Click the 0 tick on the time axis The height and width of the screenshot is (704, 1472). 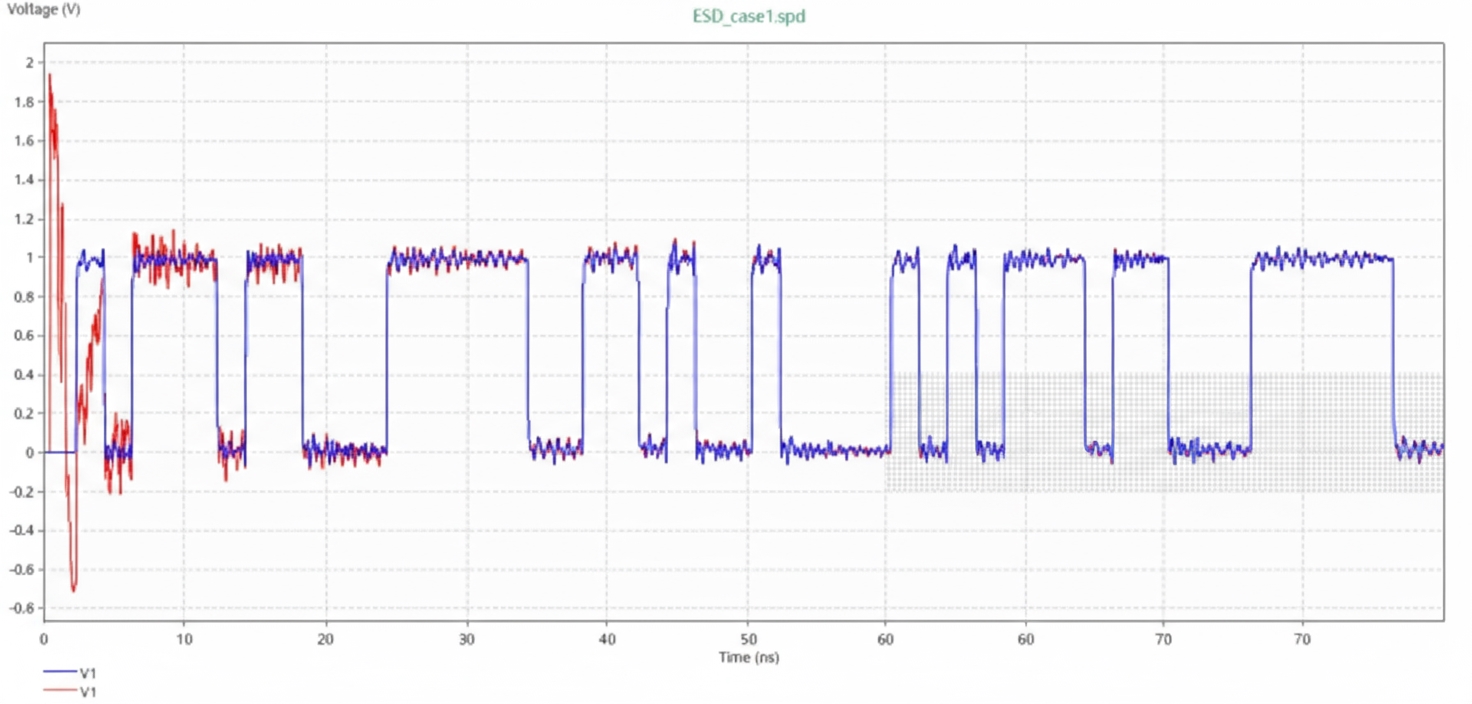point(43,636)
